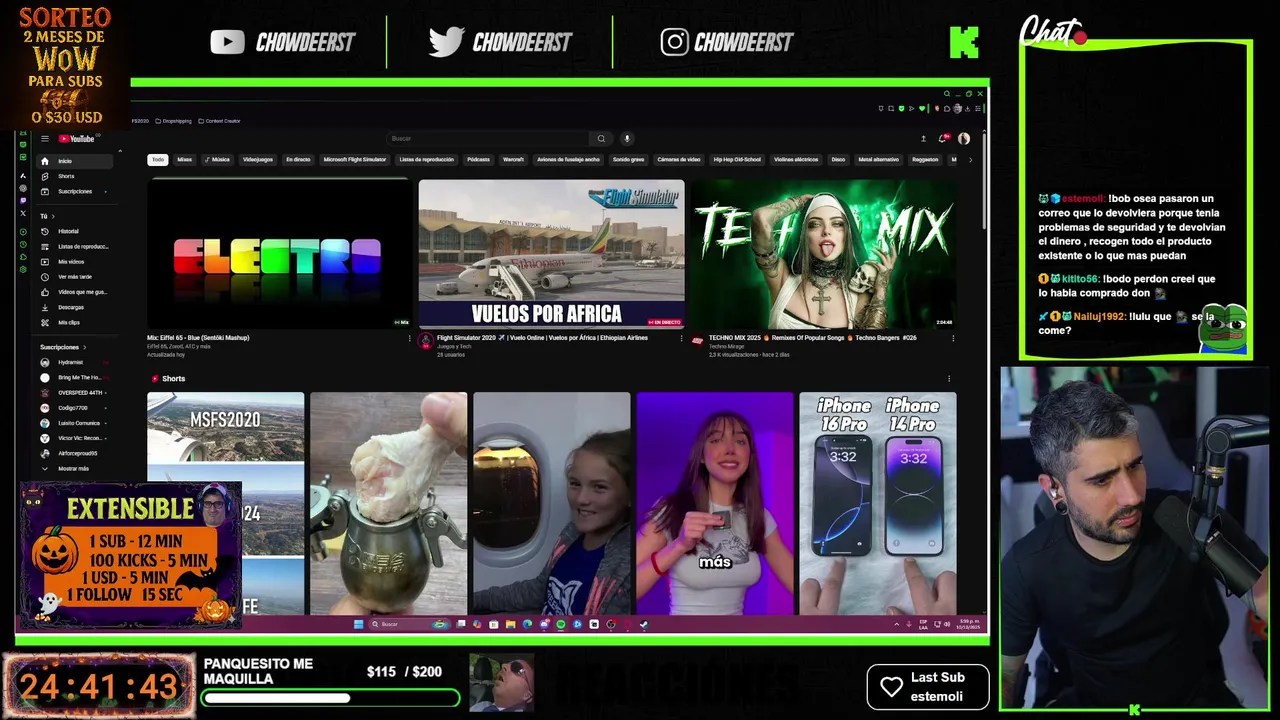This screenshot has height=720, width=1280.
Task: Open File Explorer from the taskbar
Action: (x=510, y=624)
